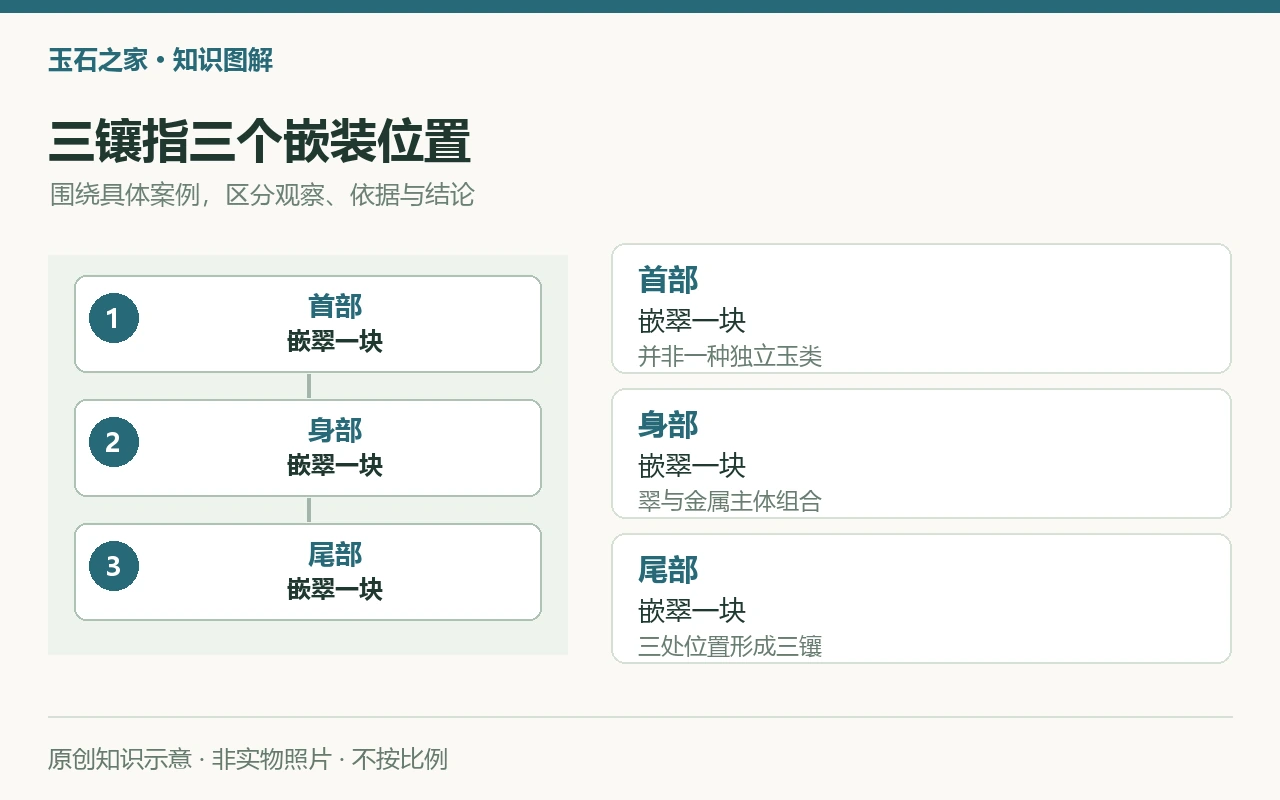Viewport: 1280px width, 800px height.
Task: Click the note 翠与金属主体组合
Action: pyautogui.click(x=730, y=501)
